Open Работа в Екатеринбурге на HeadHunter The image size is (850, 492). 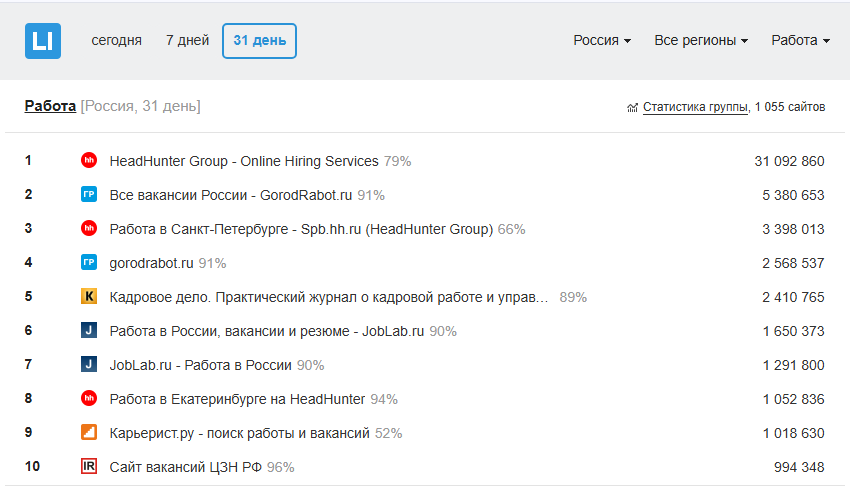click(x=237, y=400)
